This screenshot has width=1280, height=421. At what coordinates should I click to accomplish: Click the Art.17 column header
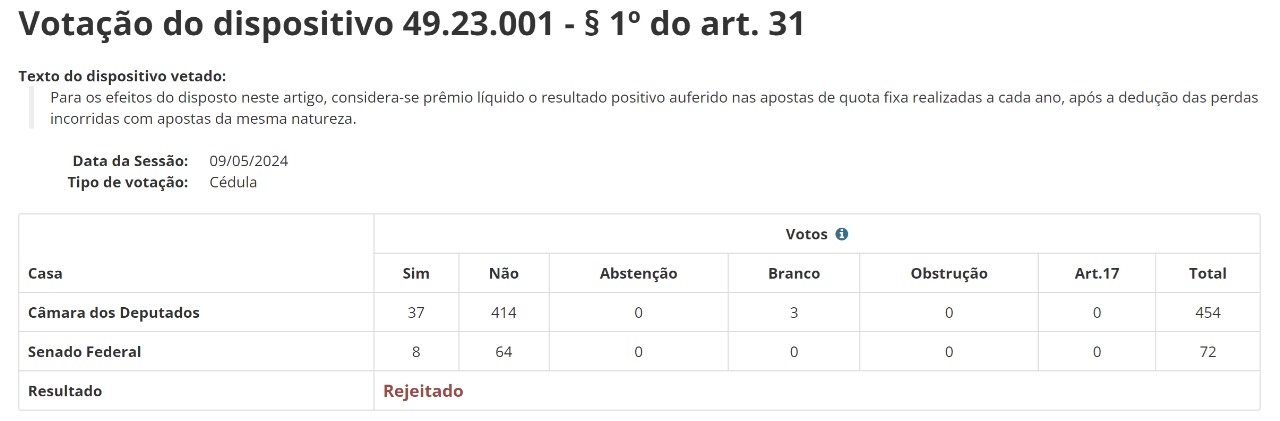coord(1097,273)
